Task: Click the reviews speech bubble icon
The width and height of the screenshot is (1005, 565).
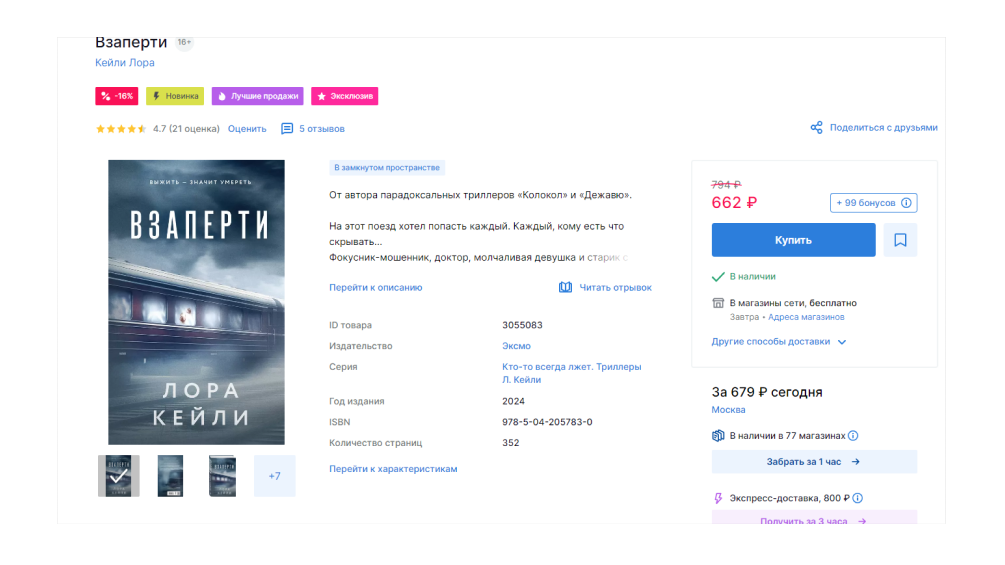Action: click(287, 129)
